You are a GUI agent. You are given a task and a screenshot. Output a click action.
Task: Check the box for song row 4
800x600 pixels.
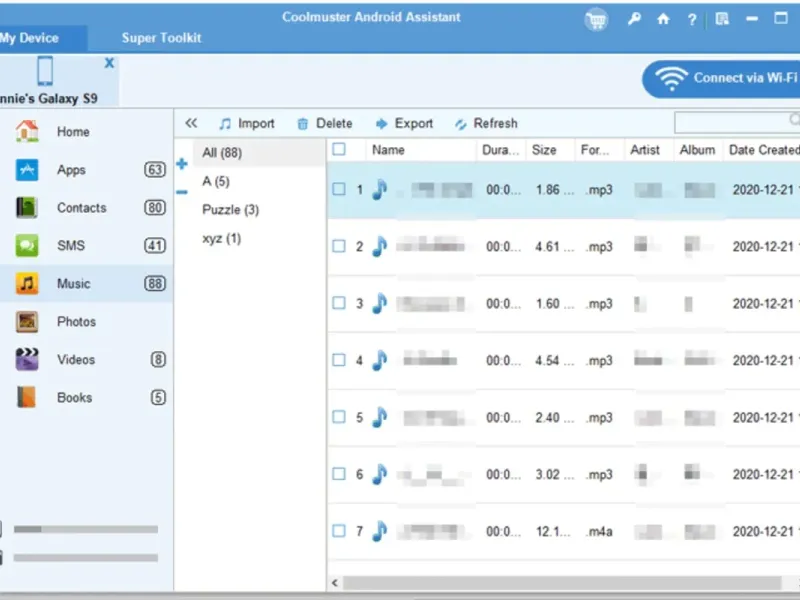[x=339, y=360]
